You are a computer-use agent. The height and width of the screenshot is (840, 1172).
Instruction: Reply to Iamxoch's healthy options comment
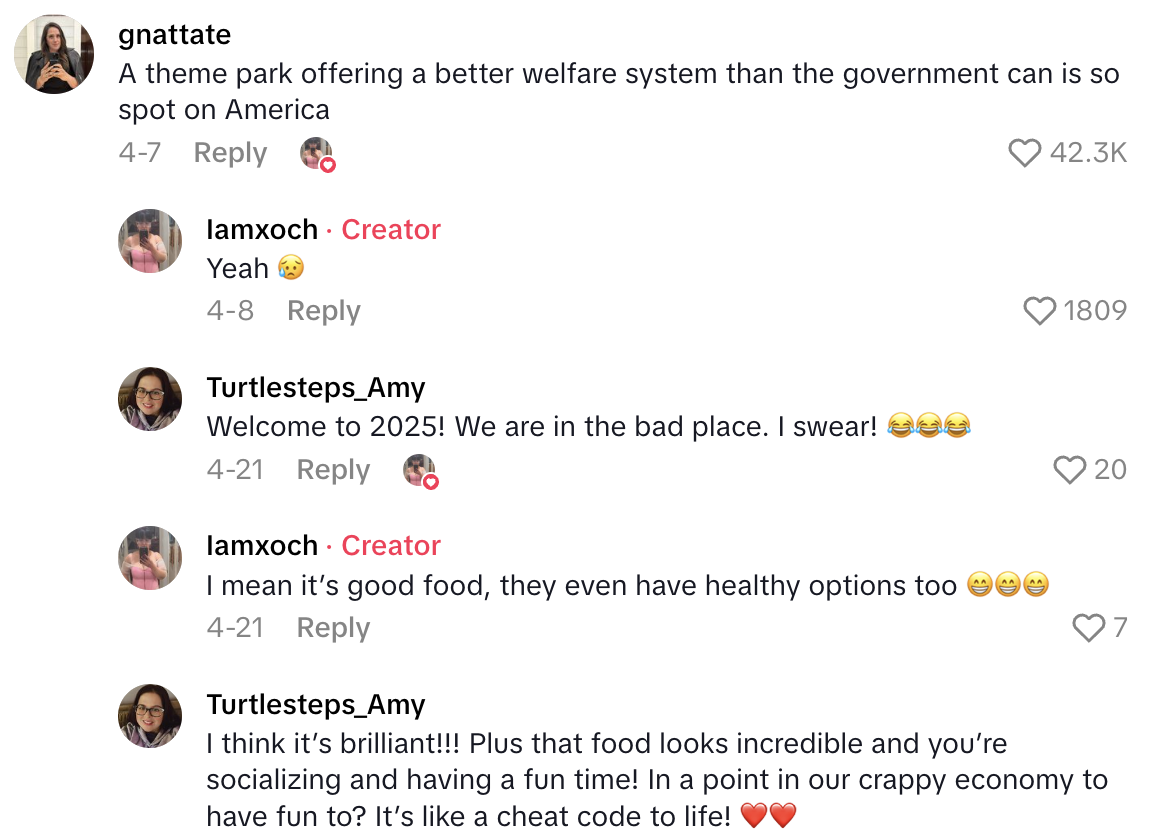333,627
